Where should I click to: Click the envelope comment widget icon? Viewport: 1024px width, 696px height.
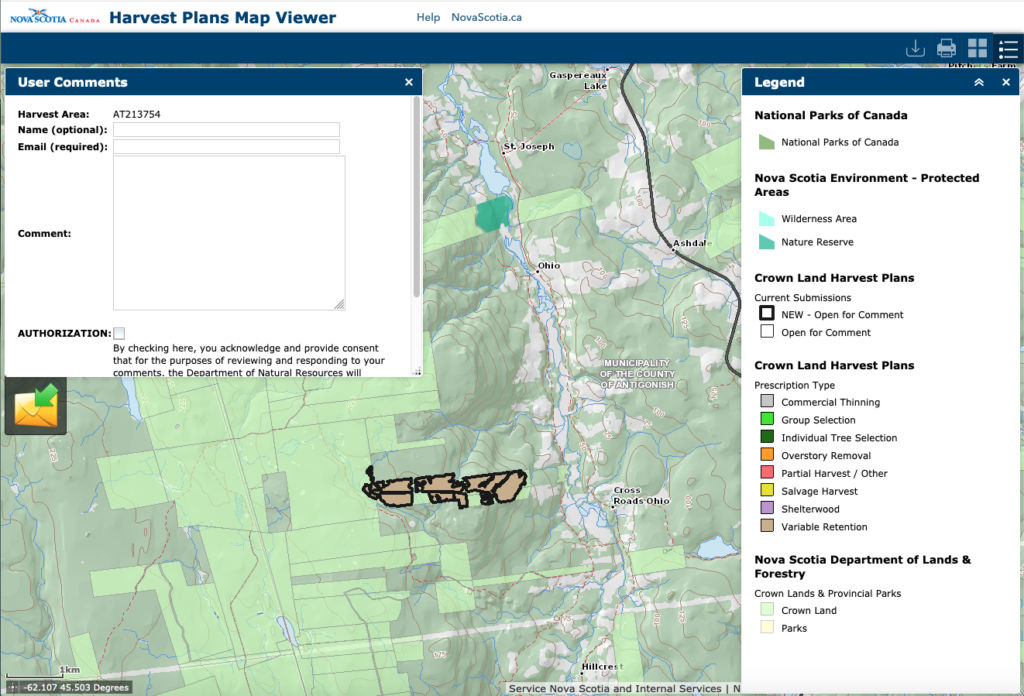[36, 406]
